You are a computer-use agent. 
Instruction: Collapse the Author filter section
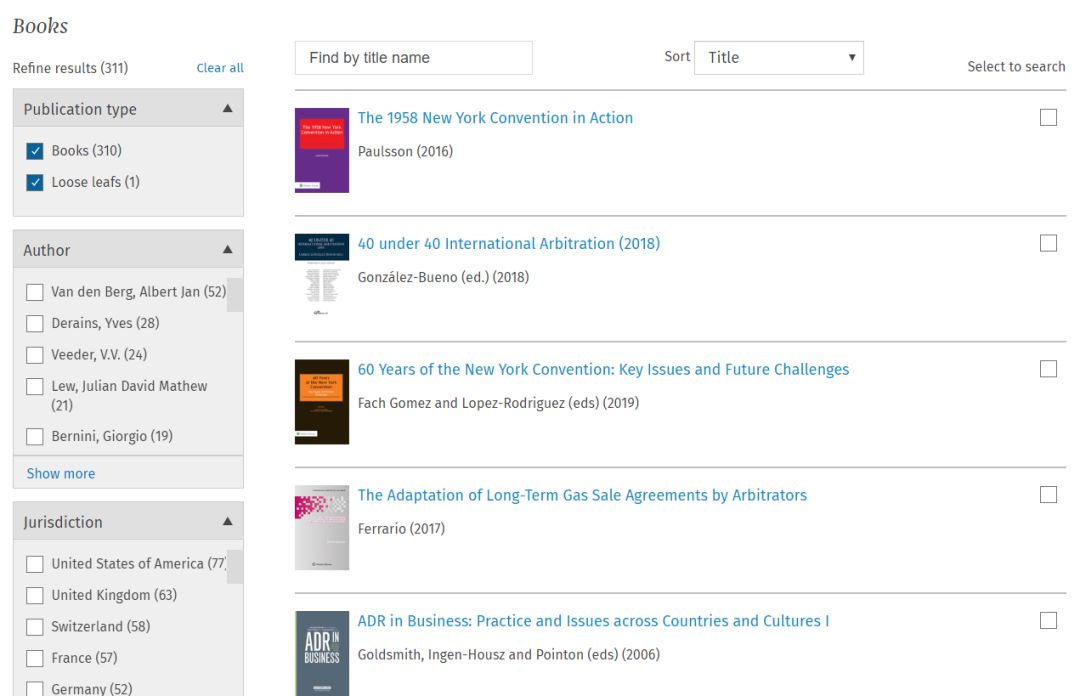[x=227, y=250]
